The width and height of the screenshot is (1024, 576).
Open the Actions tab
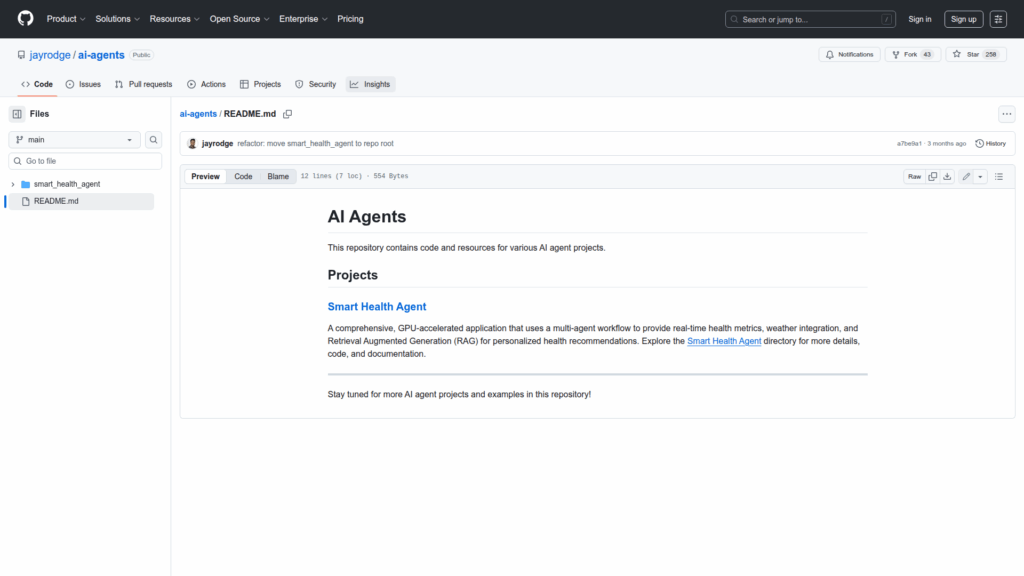[x=206, y=84]
